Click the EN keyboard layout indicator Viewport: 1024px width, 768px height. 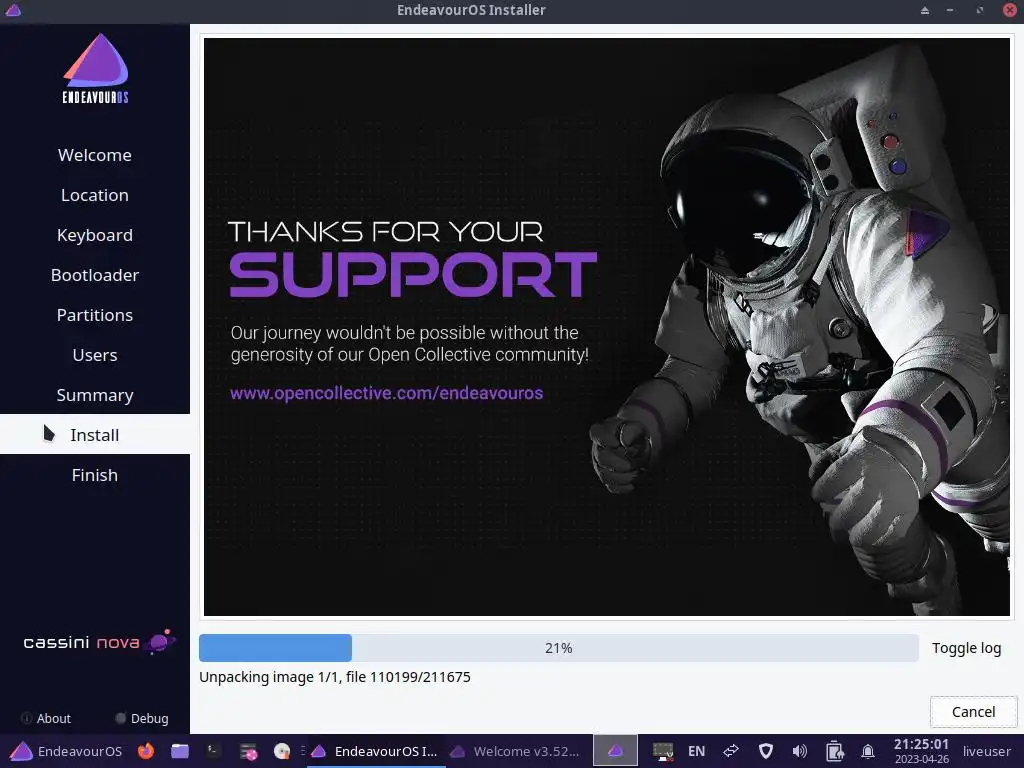coord(696,751)
